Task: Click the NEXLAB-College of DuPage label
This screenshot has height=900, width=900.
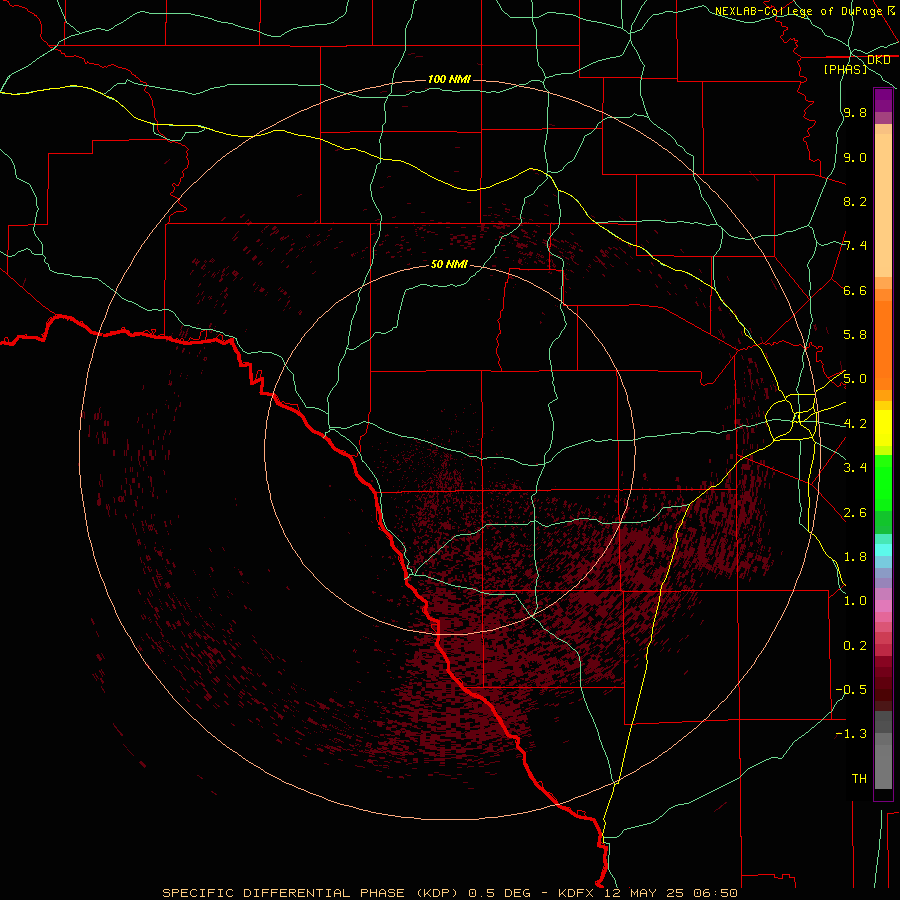Action: tap(799, 11)
